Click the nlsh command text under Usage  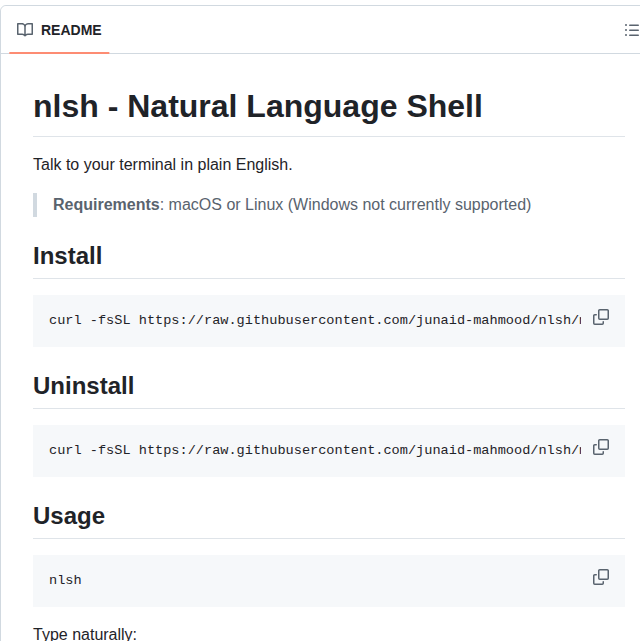point(65,580)
